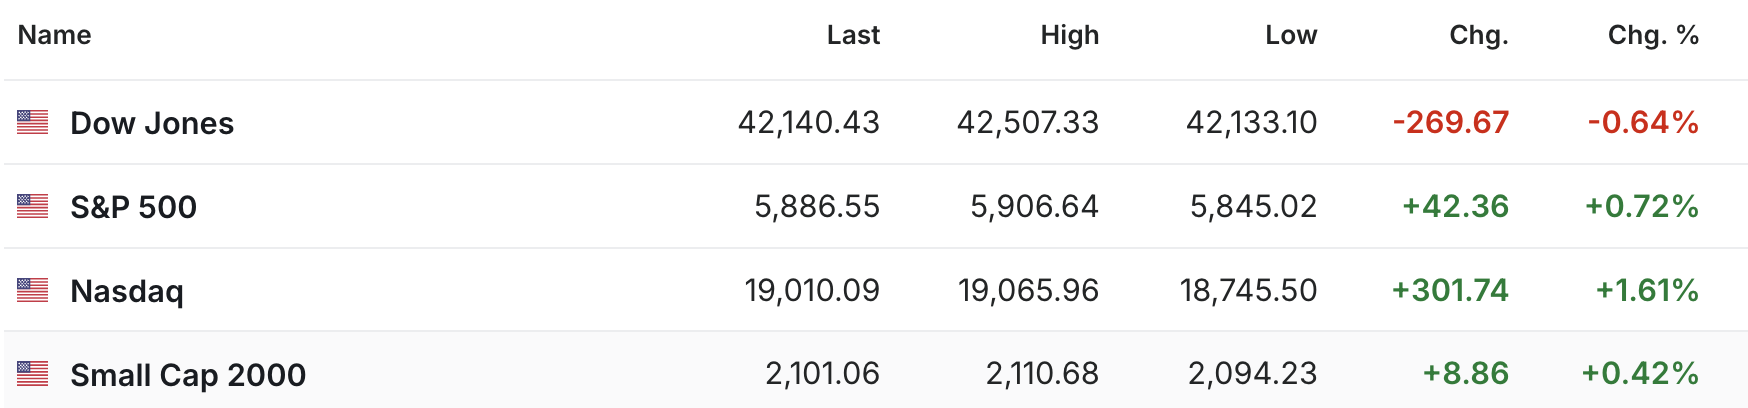1748x408 pixels.
Task: Click the Small Cap 2000 low value 2,094.23
Action: pyautogui.click(x=1253, y=373)
